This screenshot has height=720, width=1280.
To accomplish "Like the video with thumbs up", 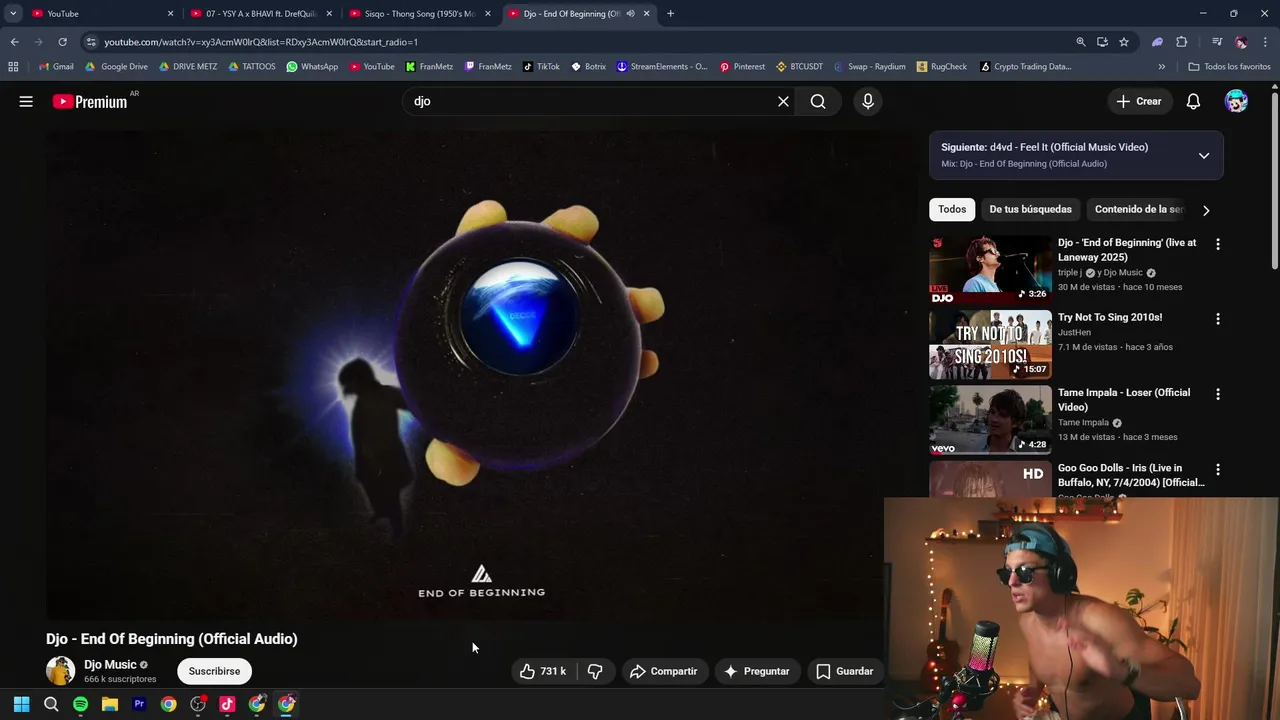I will click(x=543, y=671).
